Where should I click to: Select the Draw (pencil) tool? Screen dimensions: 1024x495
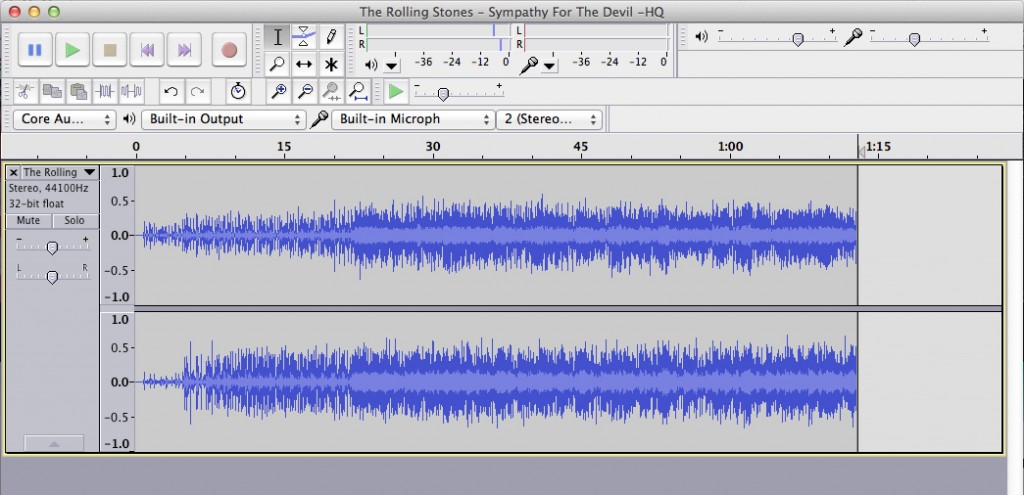pos(331,37)
